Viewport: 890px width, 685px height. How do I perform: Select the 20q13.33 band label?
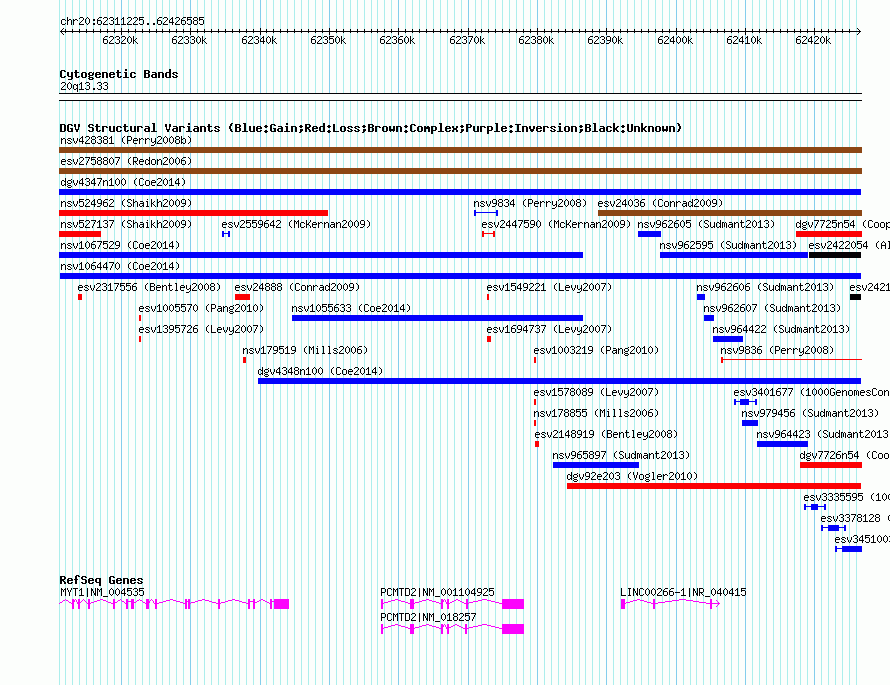84,86
